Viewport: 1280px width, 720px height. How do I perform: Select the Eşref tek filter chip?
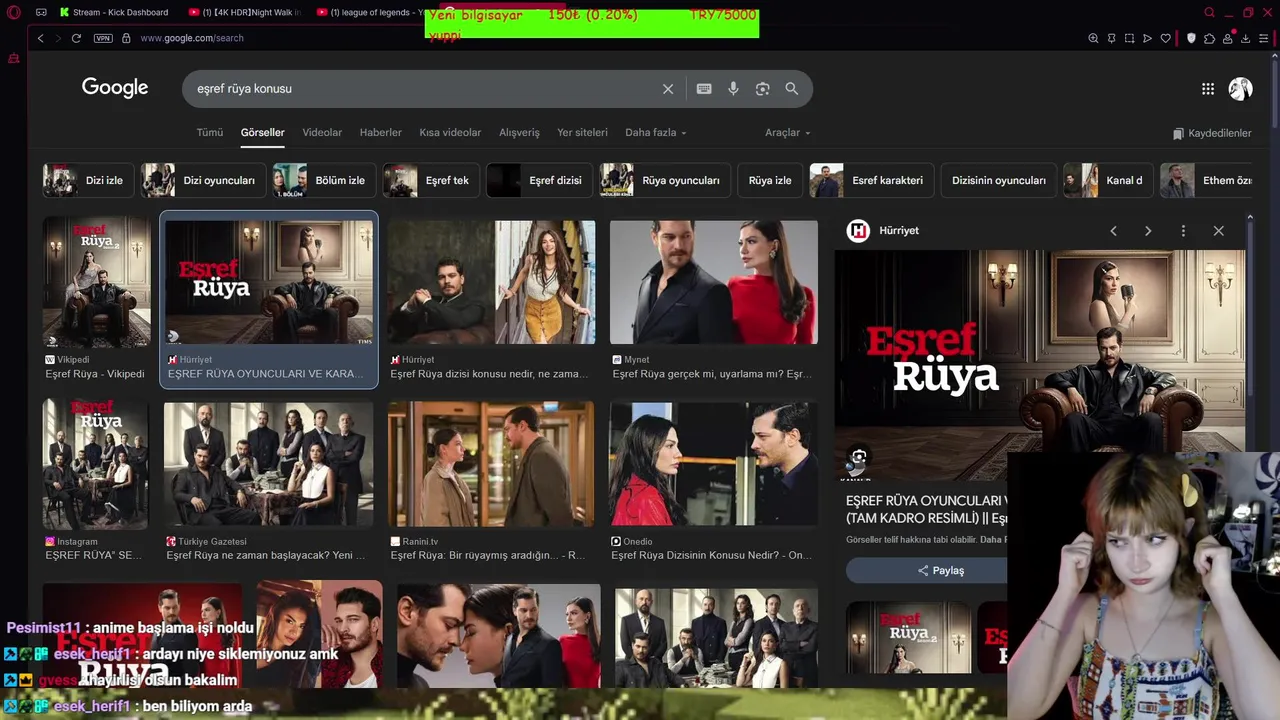point(431,180)
